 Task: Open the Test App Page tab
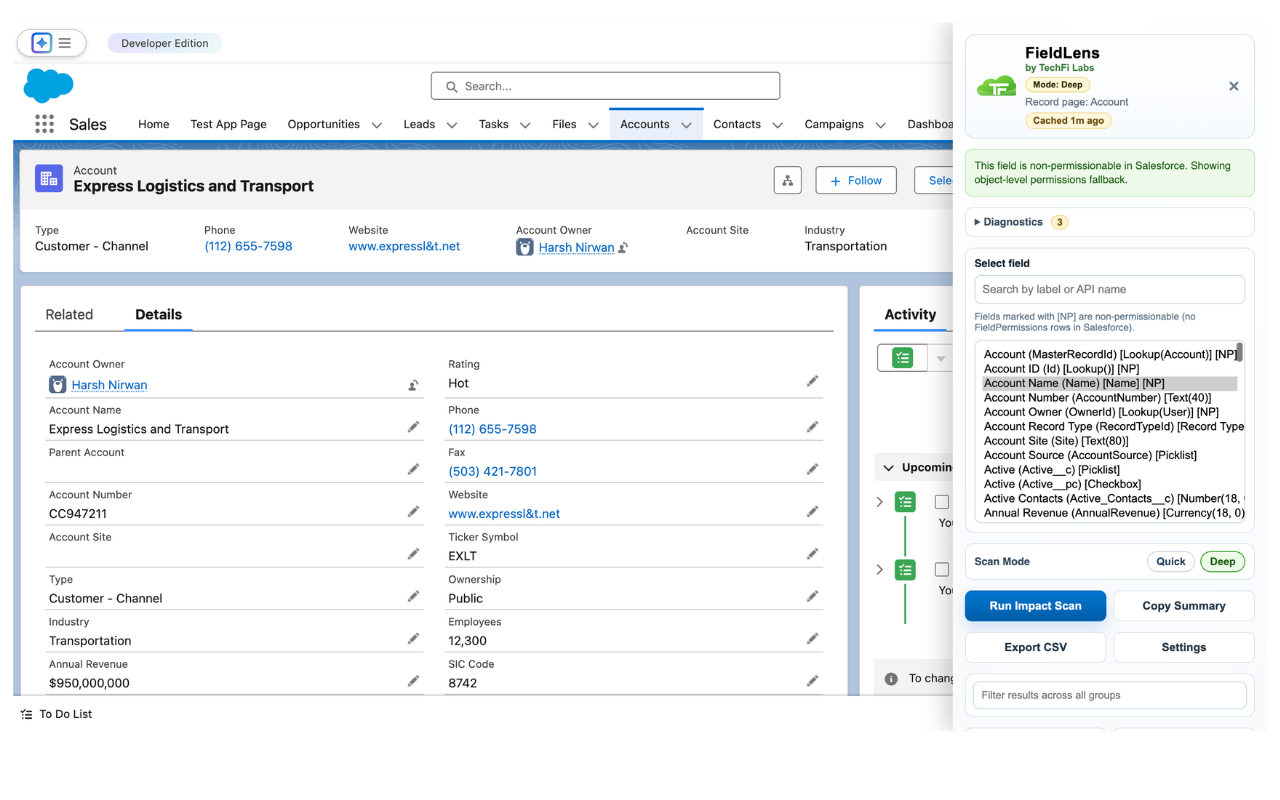tap(228, 124)
